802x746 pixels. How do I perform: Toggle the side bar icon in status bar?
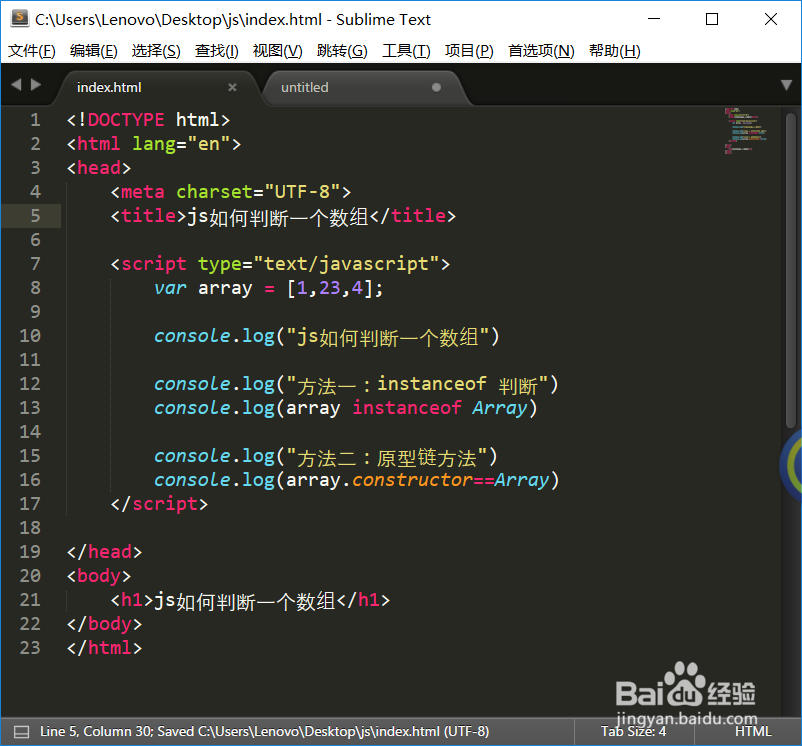point(21,732)
